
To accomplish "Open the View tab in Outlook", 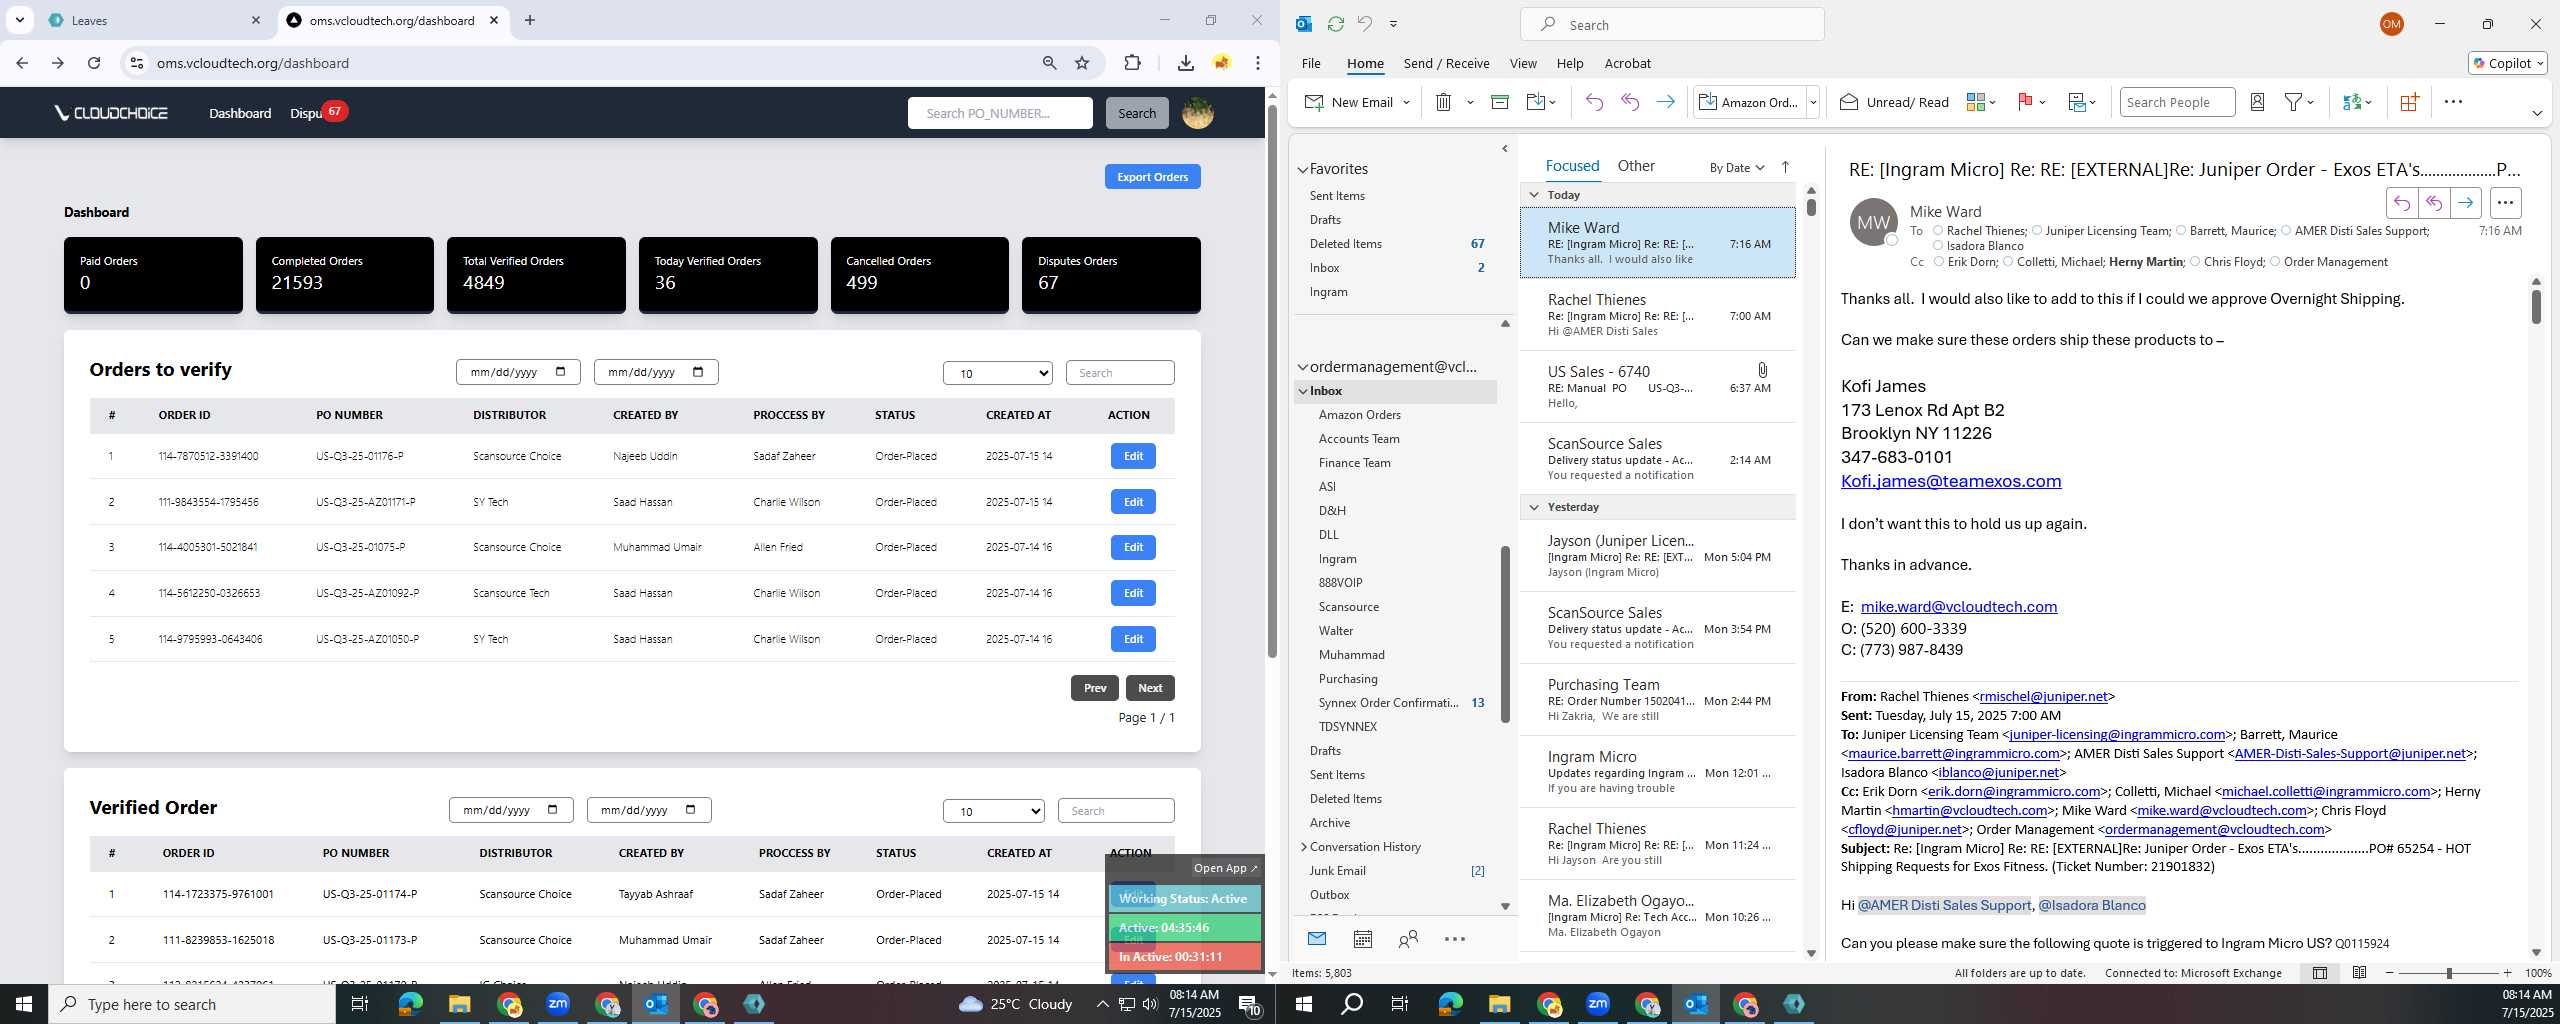I will click(x=1522, y=63).
